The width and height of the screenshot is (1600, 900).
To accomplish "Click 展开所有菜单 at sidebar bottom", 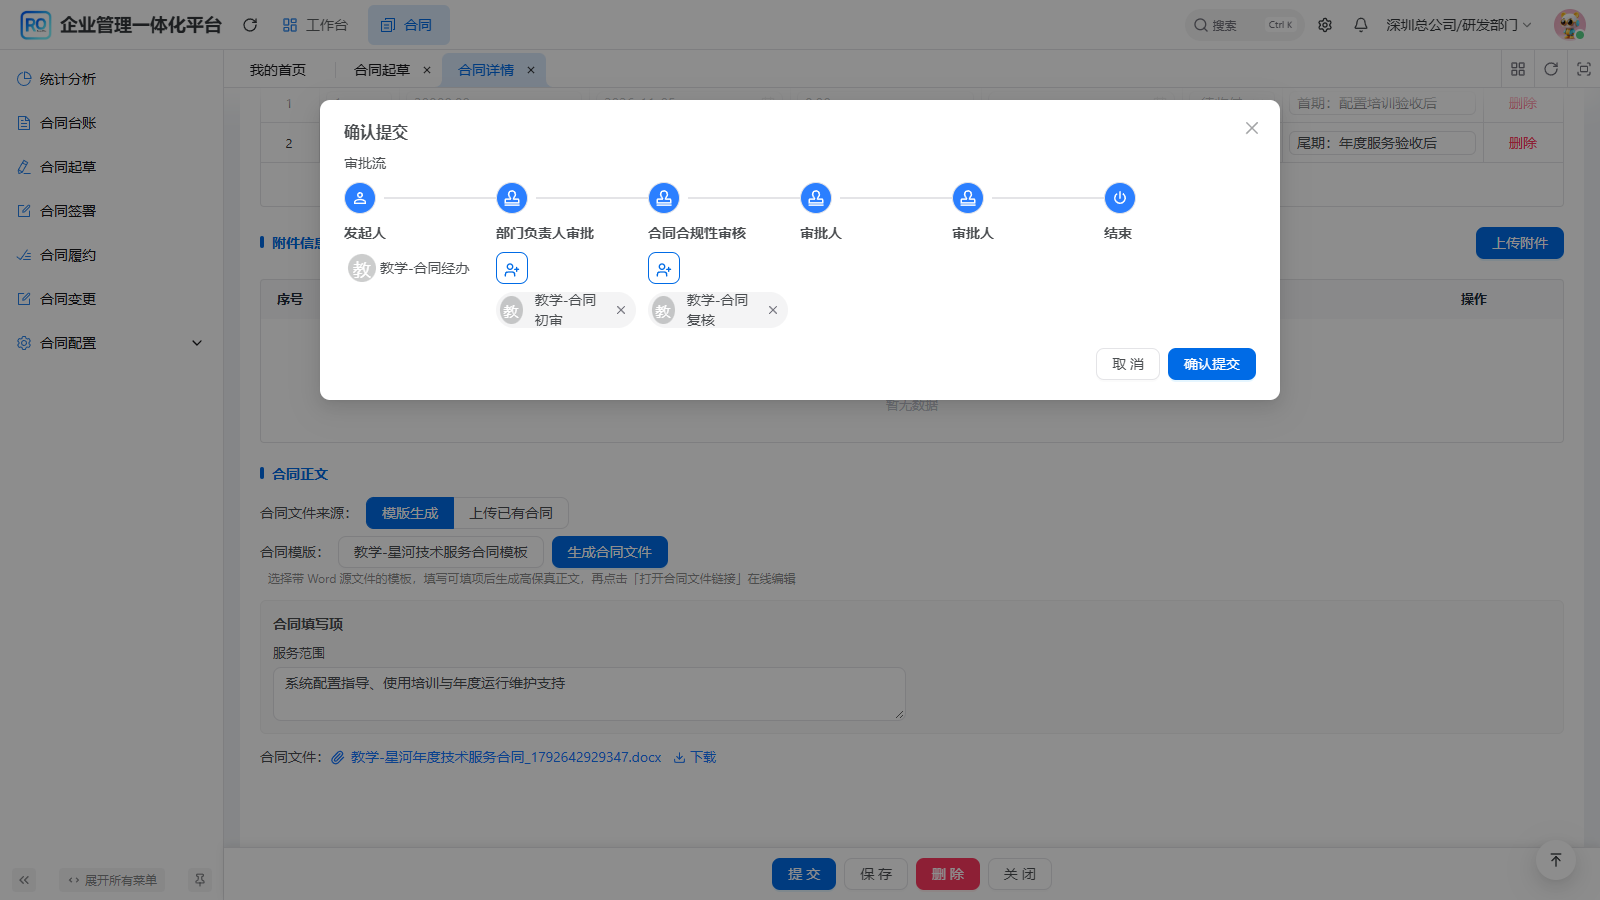I will [112, 880].
